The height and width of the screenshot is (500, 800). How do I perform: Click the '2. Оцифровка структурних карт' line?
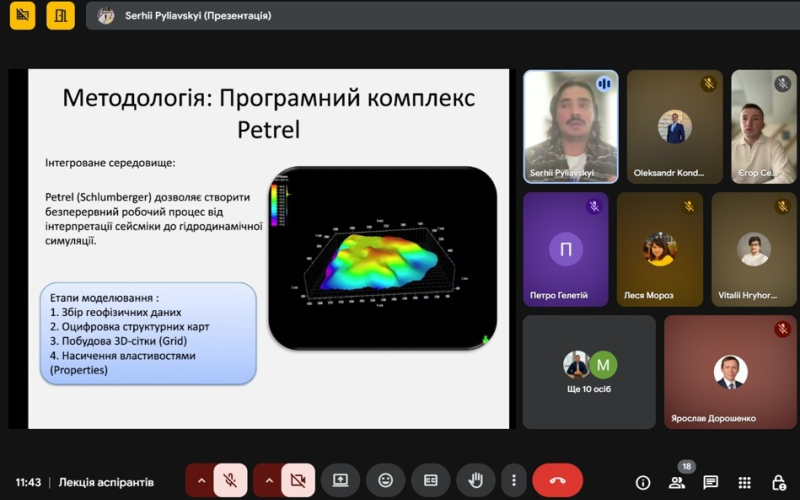130,327
